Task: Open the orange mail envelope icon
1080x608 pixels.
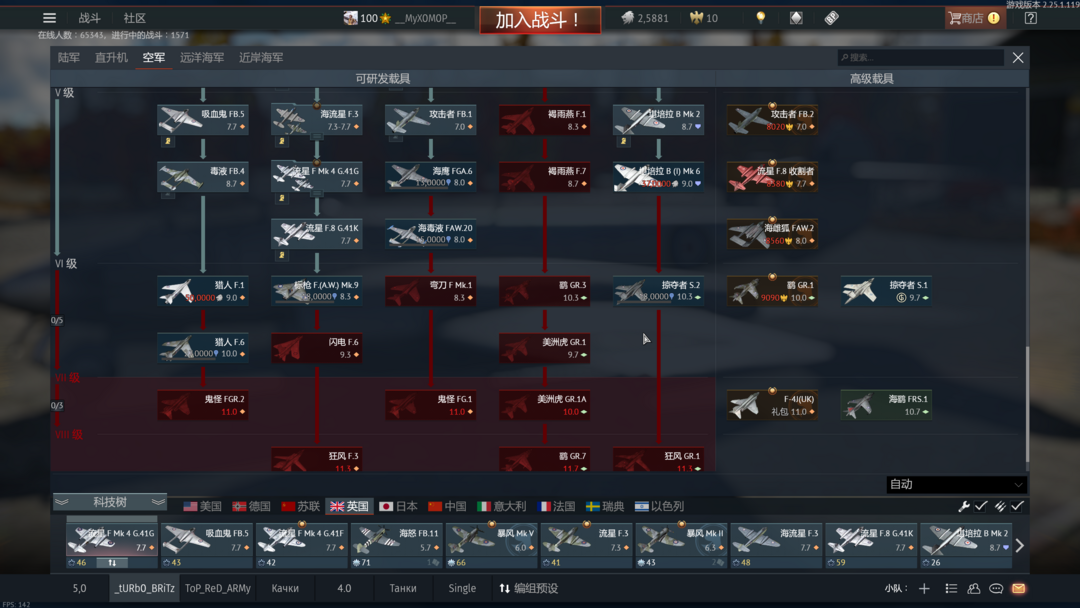Action: (1019, 588)
